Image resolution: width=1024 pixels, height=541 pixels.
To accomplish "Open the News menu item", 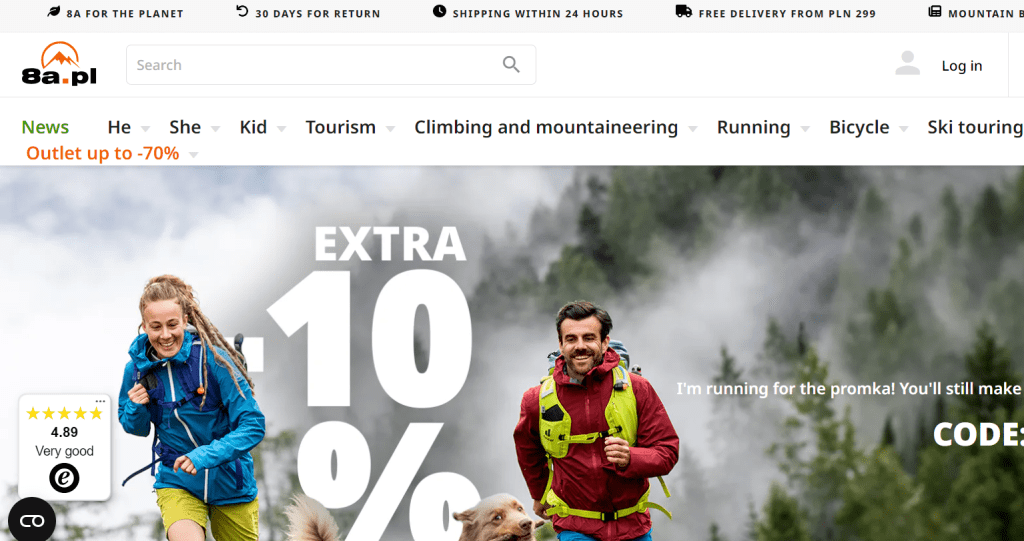I will [x=45, y=127].
